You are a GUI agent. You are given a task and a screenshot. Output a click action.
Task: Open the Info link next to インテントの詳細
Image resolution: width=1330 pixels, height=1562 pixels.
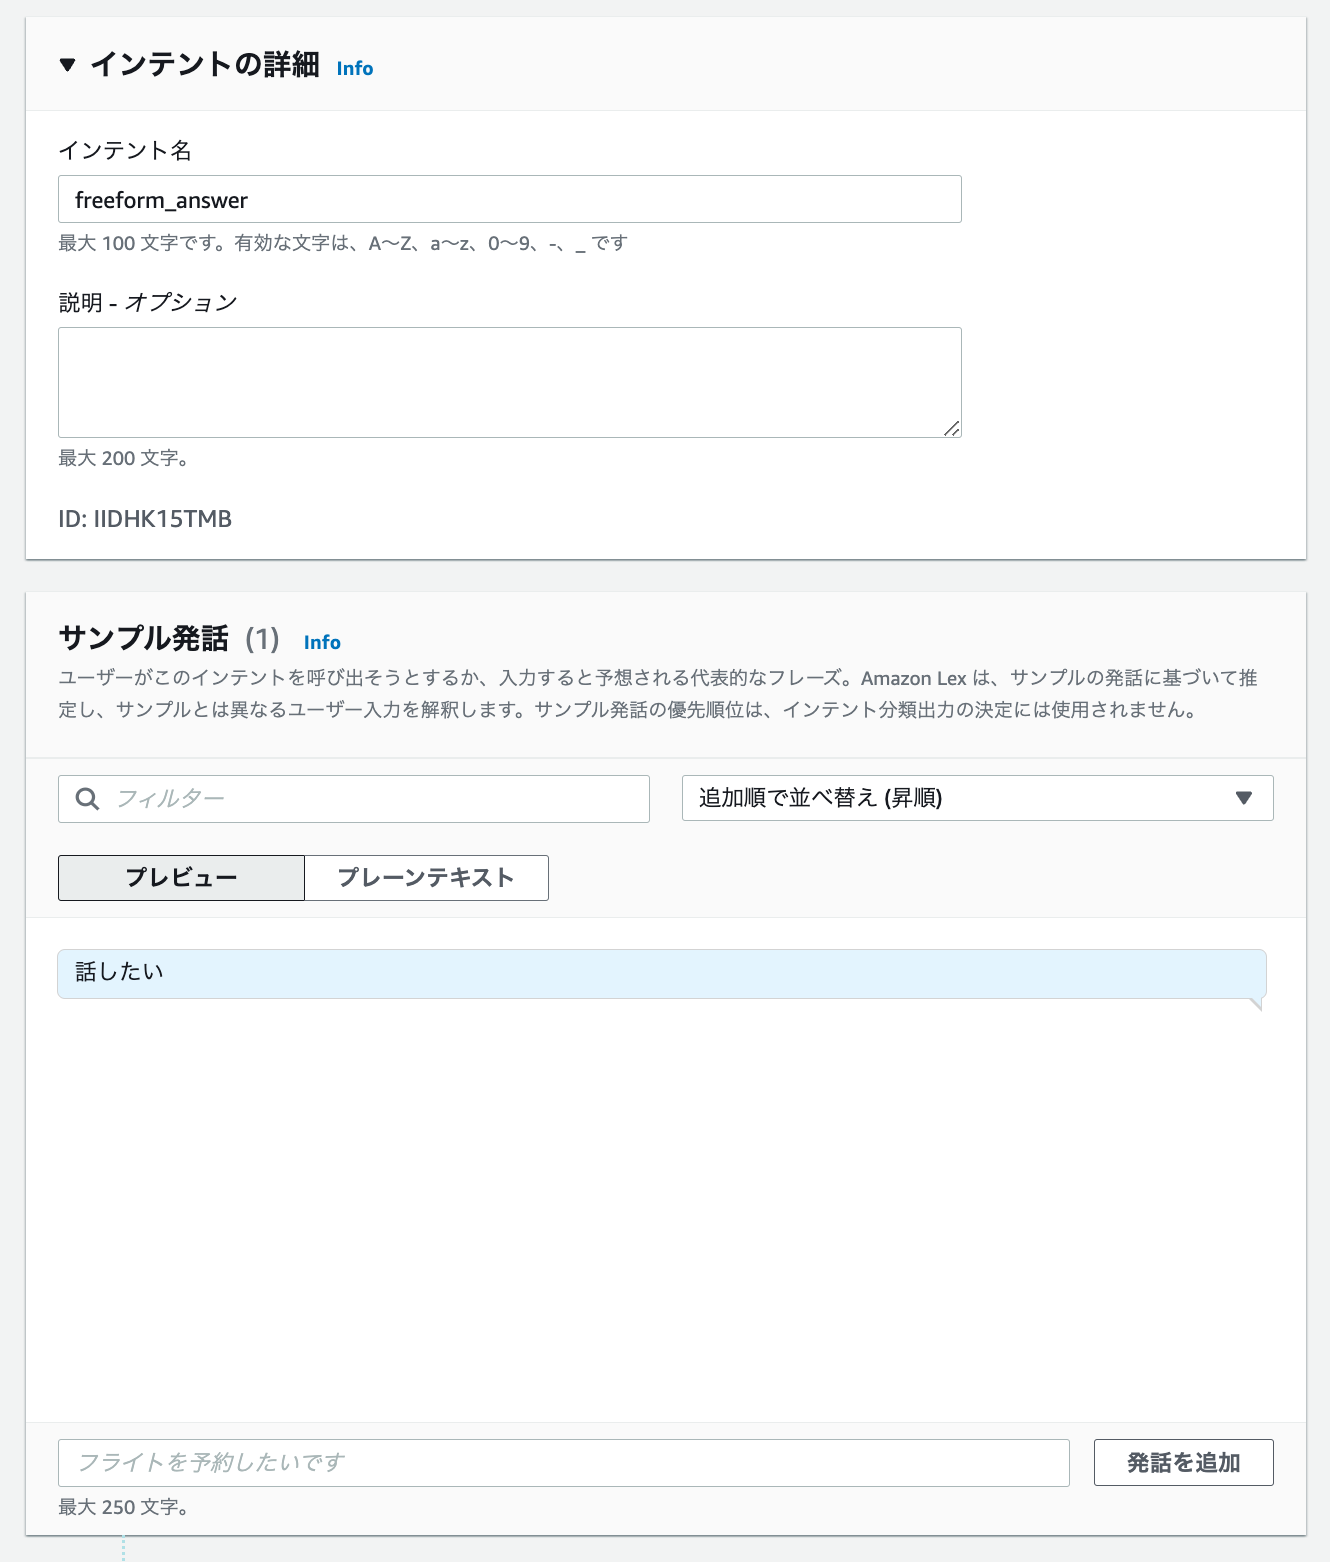(354, 68)
